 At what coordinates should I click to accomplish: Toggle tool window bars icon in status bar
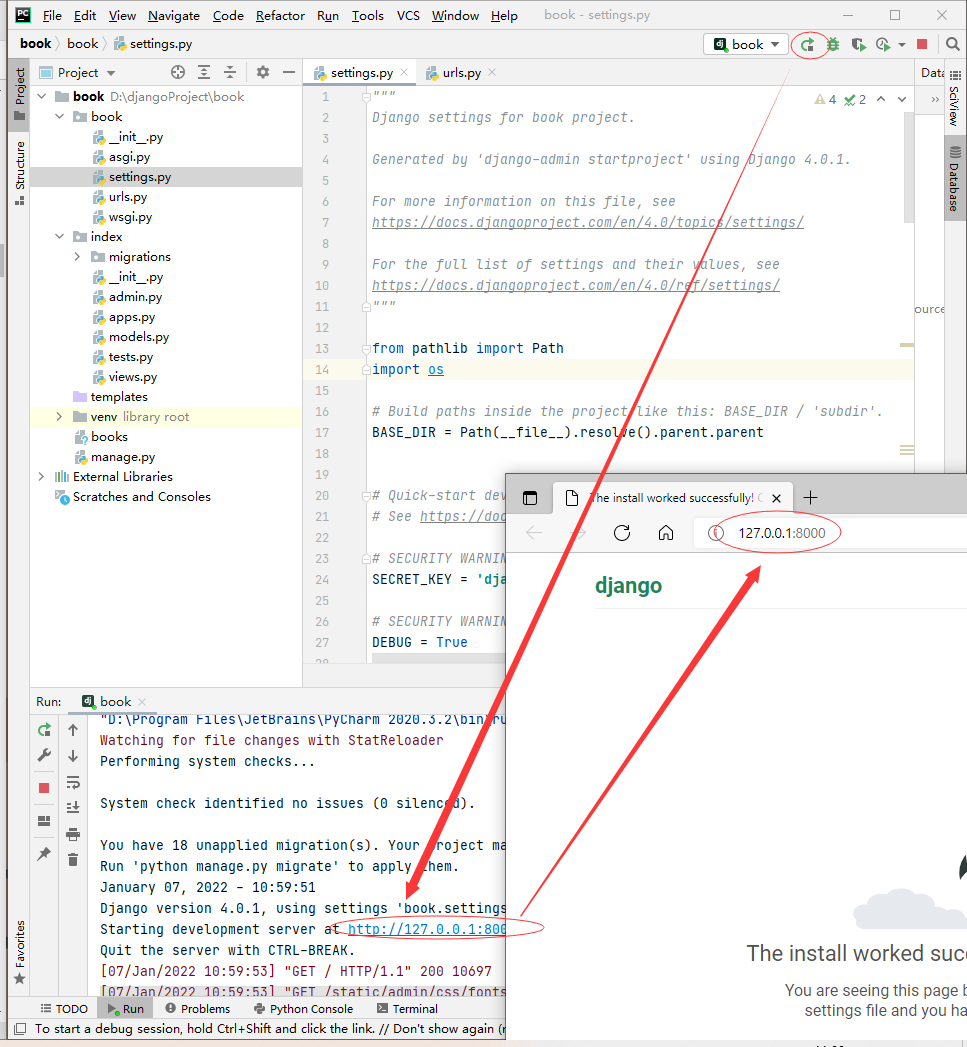click(20, 1028)
